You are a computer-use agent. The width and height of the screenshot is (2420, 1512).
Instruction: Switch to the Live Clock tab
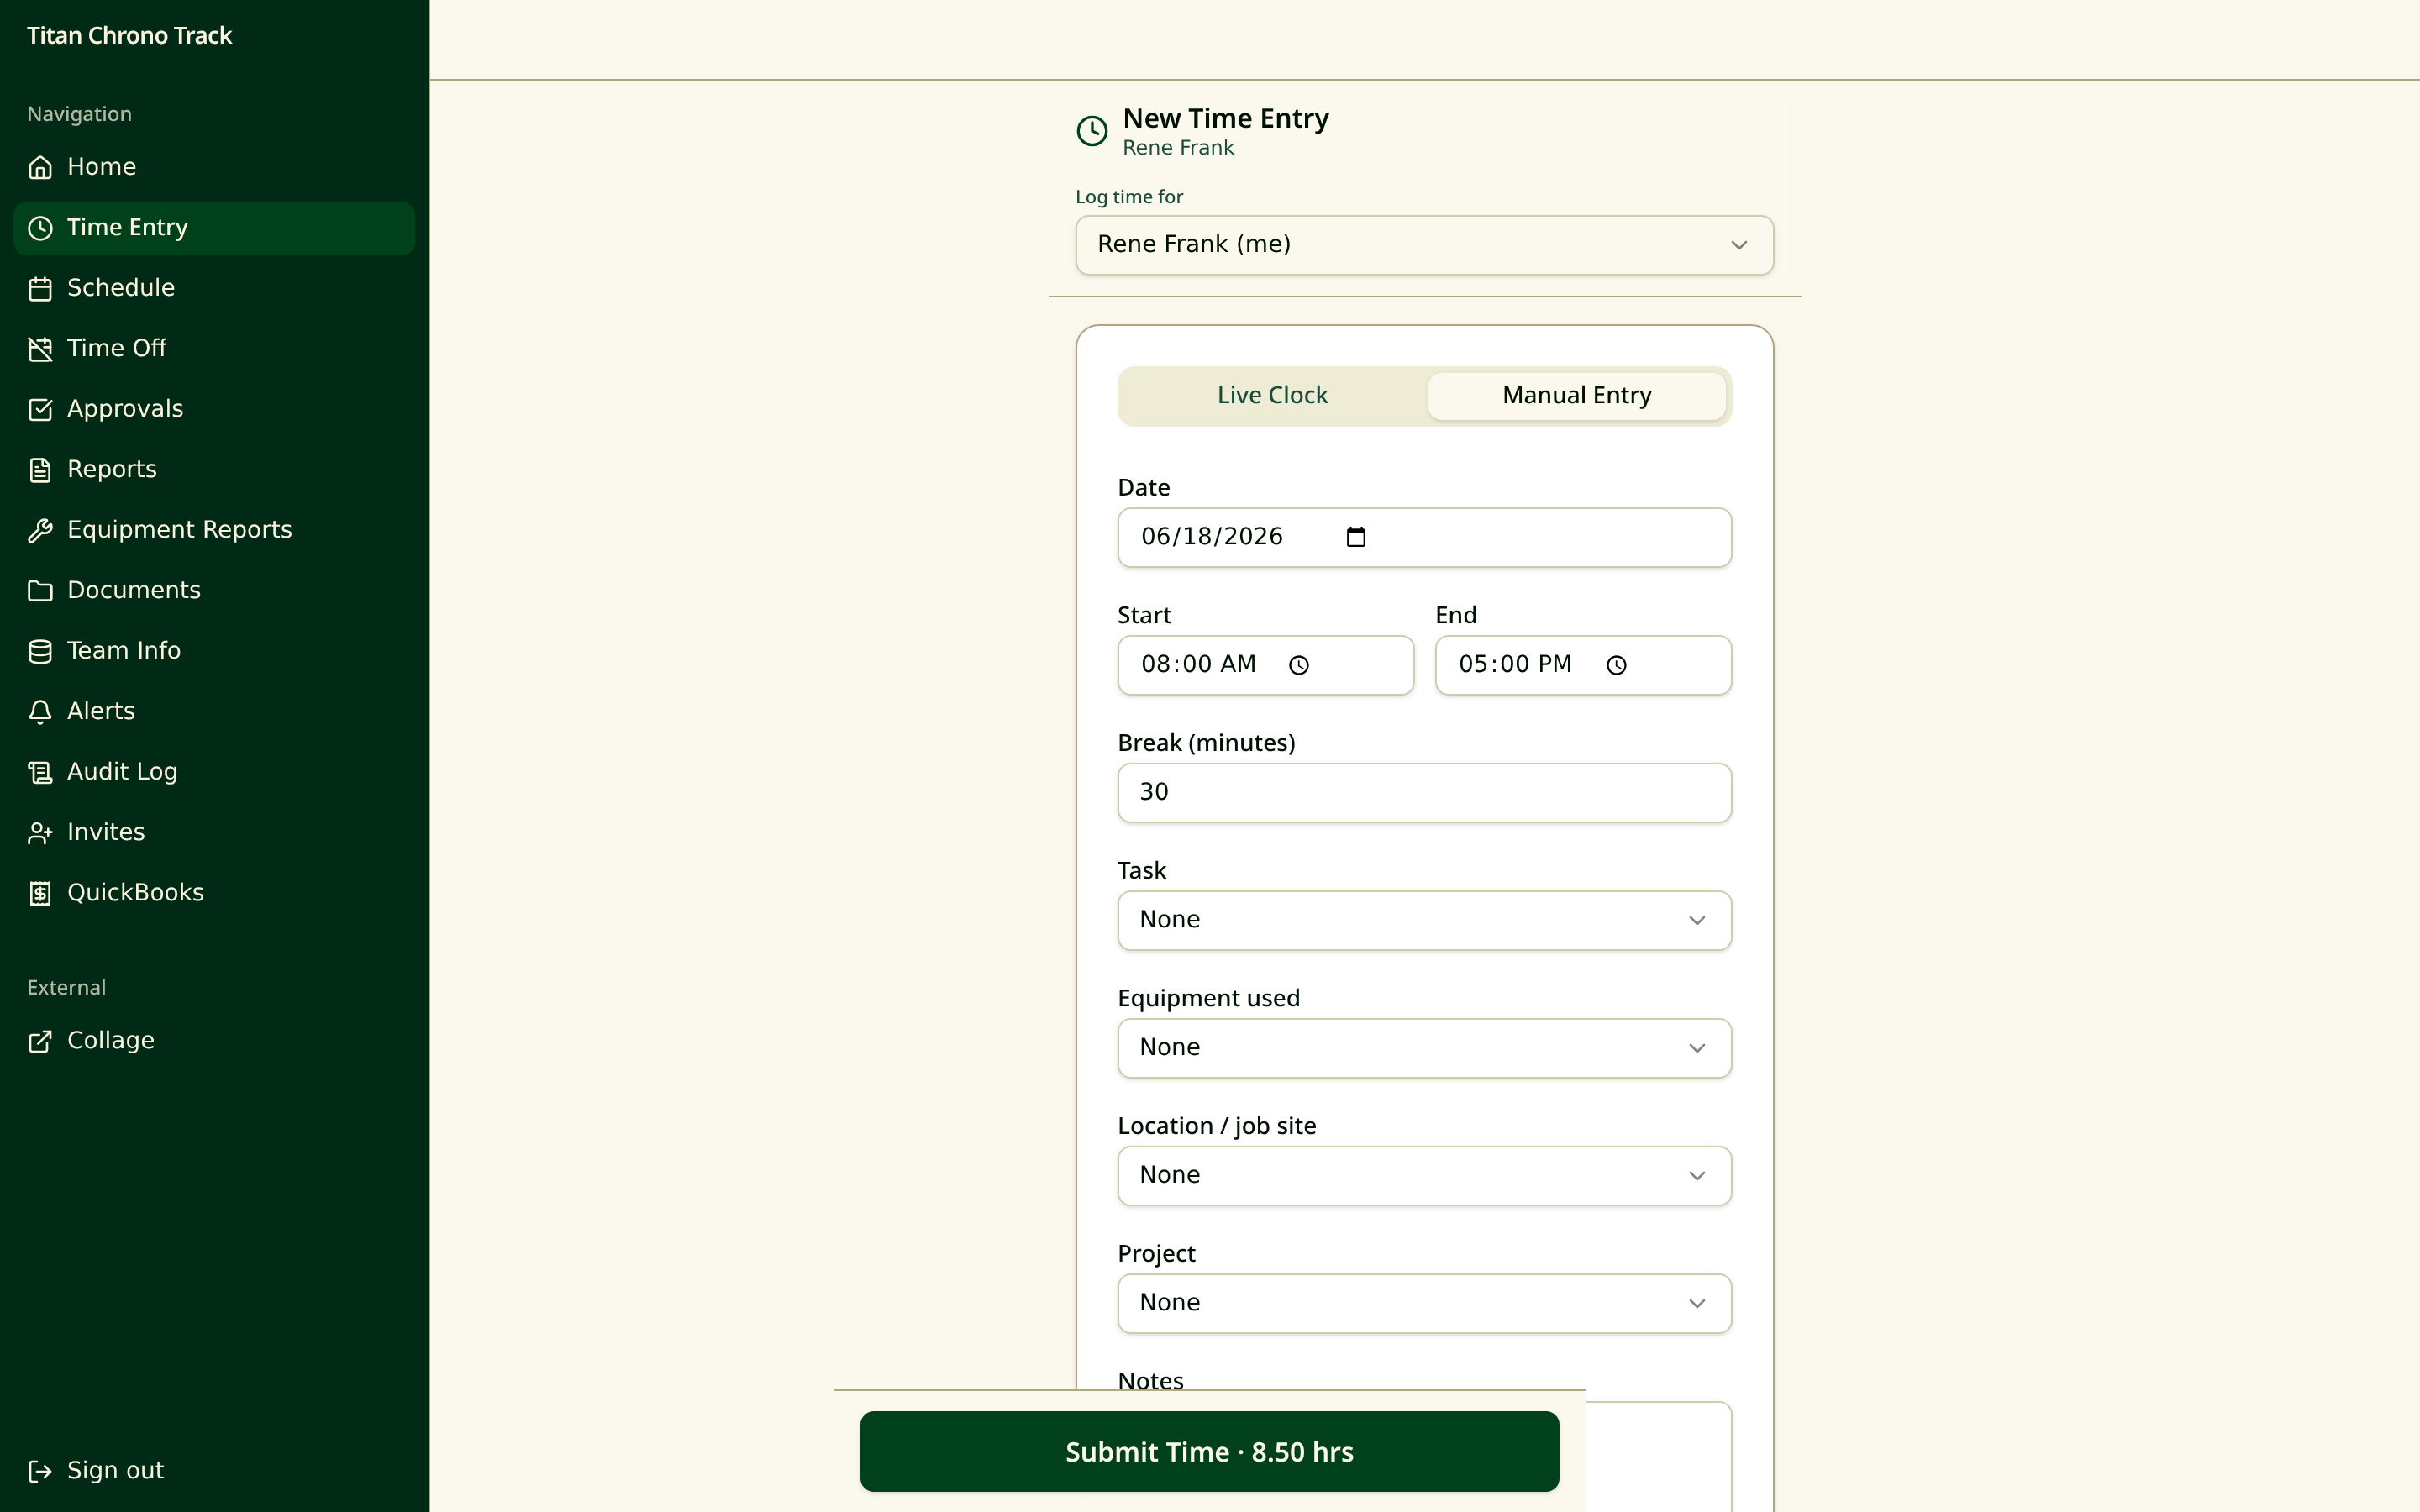pyautogui.click(x=1272, y=396)
